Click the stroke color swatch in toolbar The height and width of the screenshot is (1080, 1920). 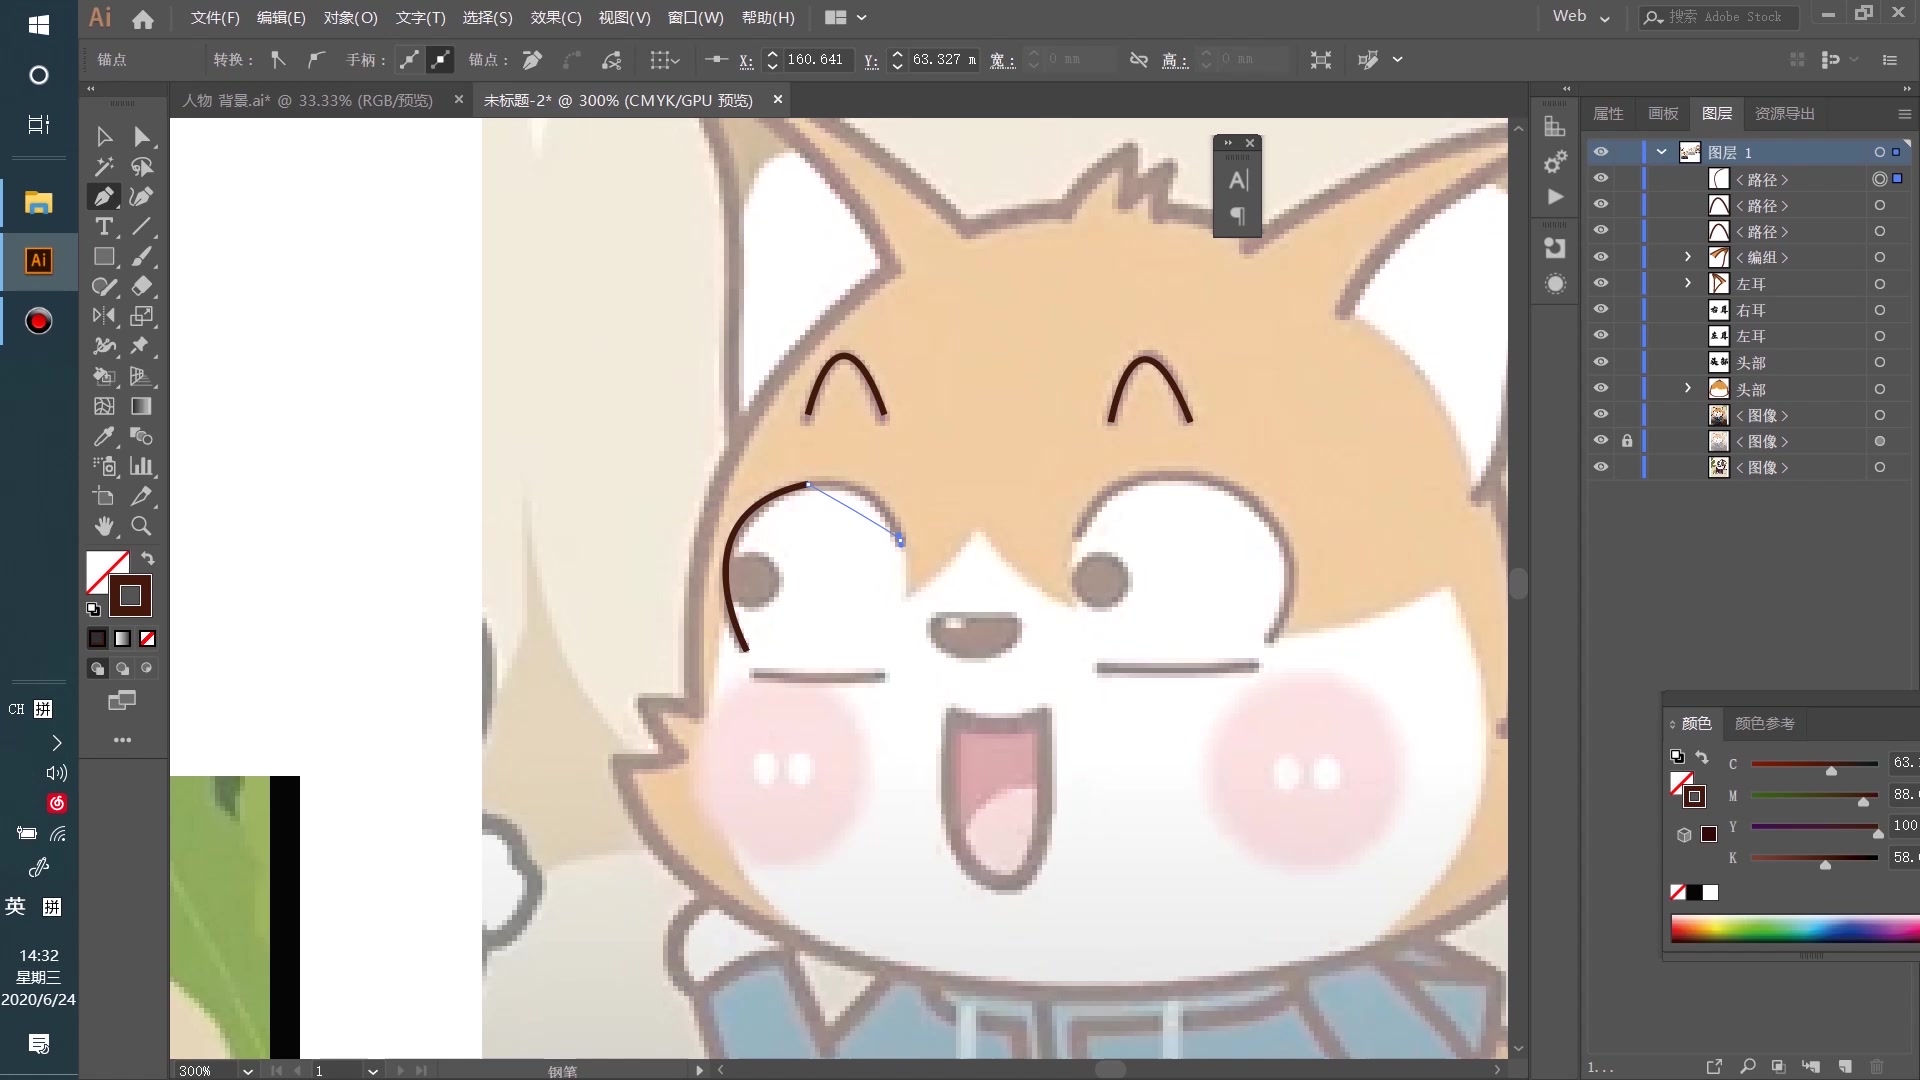coord(130,596)
